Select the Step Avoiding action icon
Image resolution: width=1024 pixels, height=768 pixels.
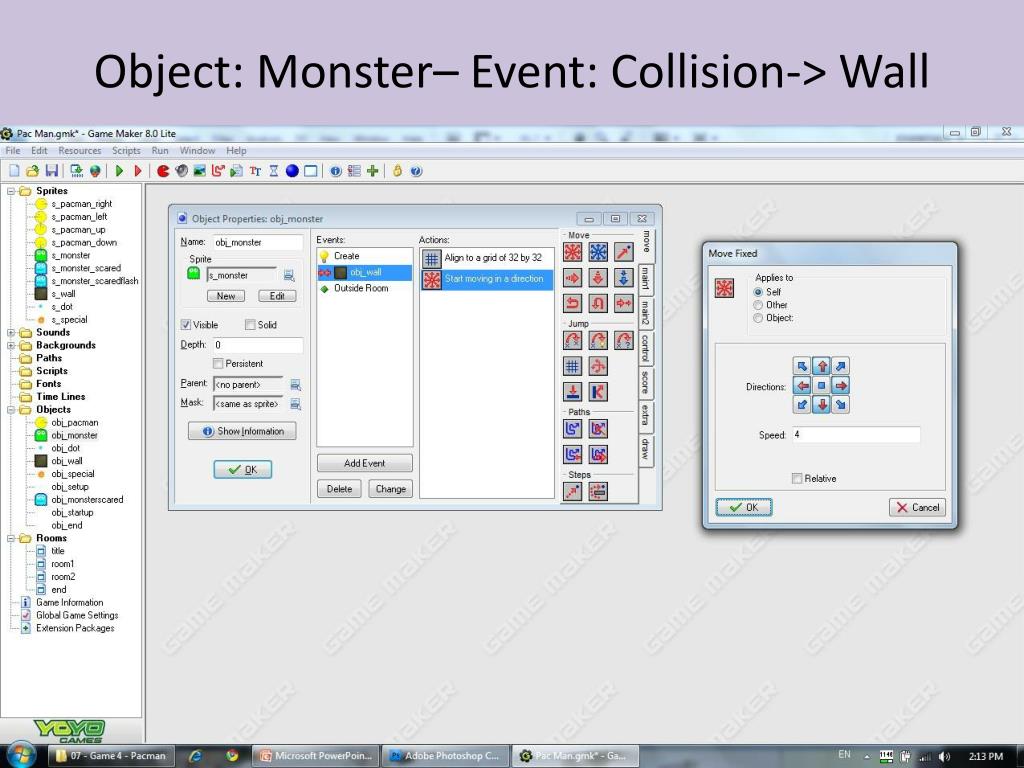pyautogui.click(x=598, y=491)
